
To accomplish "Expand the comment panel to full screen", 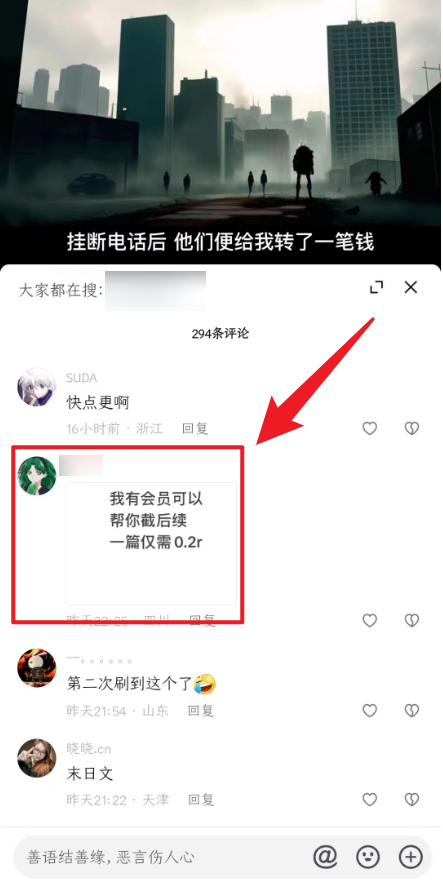I will [376, 287].
